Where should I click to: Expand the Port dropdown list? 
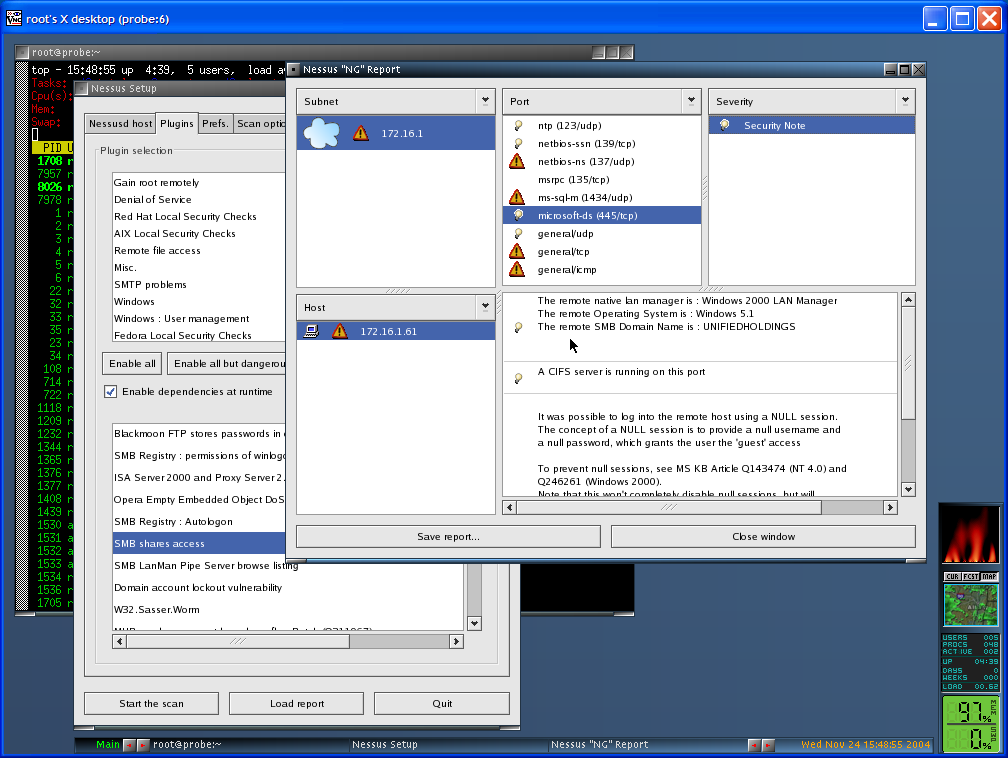click(691, 101)
